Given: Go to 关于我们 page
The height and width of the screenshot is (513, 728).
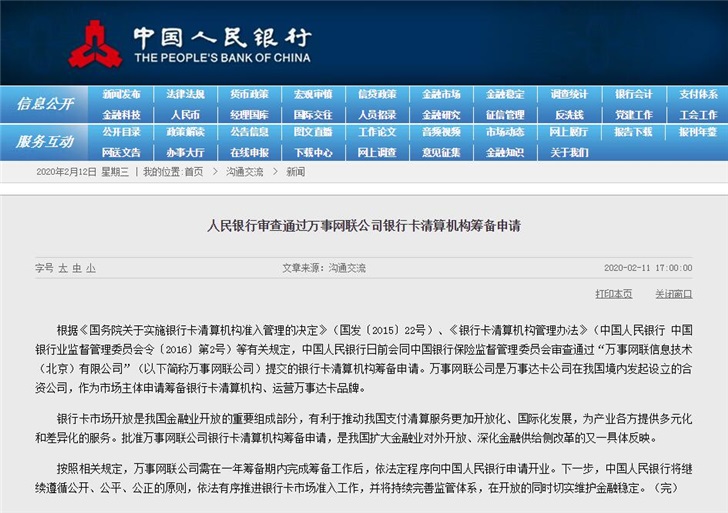Looking at the screenshot, I should pos(569,152).
